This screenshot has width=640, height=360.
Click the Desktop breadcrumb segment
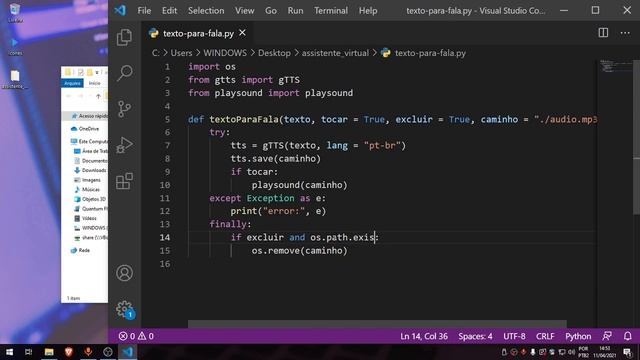pyautogui.click(x=274, y=53)
